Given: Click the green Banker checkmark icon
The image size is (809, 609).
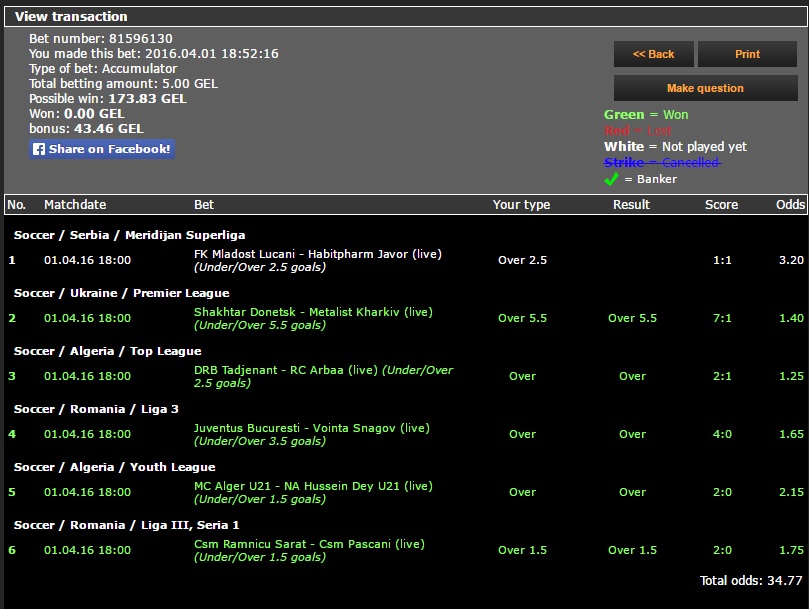Looking at the screenshot, I should pyautogui.click(x=611, y=179).
